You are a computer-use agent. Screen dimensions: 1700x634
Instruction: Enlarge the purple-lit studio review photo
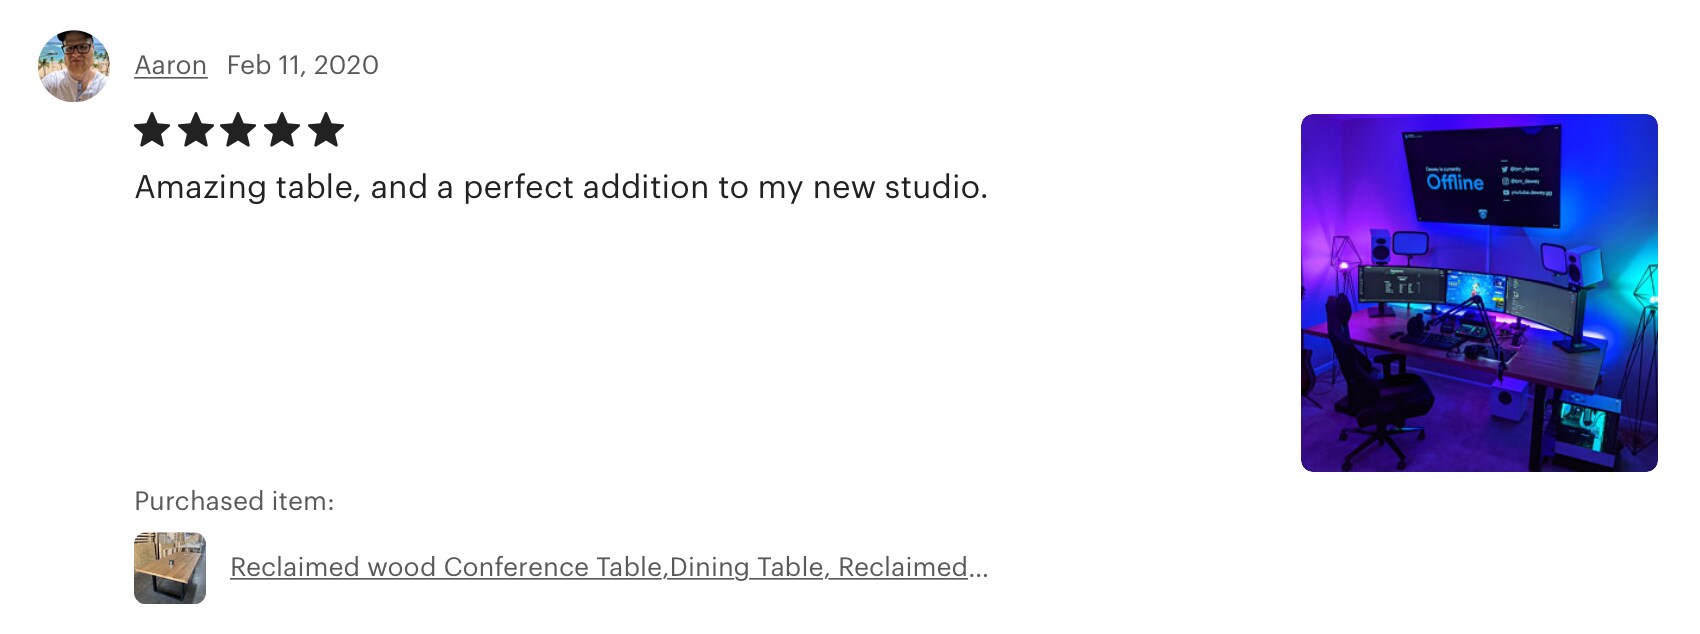[x=1479, y=293]
